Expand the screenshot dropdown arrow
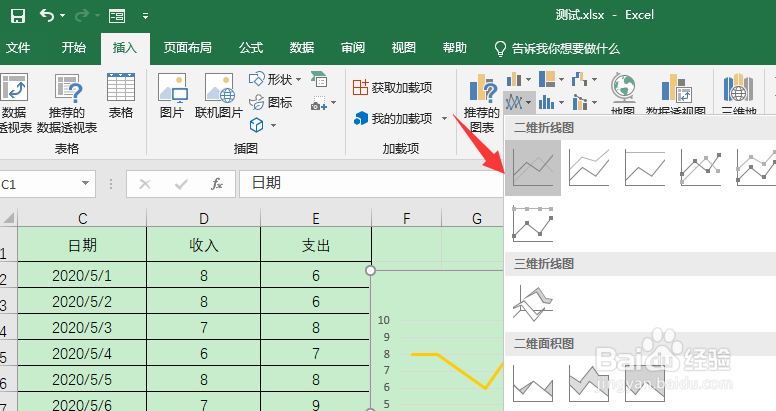The width and height of the screenshot is (776, 411). [334, 103]
